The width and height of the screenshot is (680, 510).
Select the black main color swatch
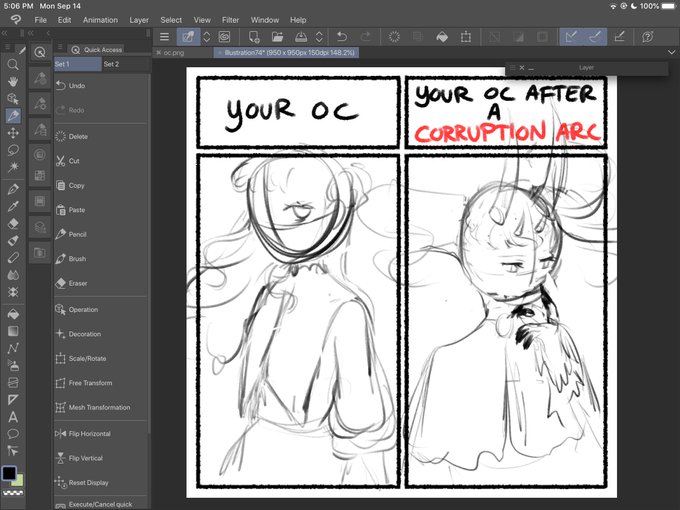point(9,473)
